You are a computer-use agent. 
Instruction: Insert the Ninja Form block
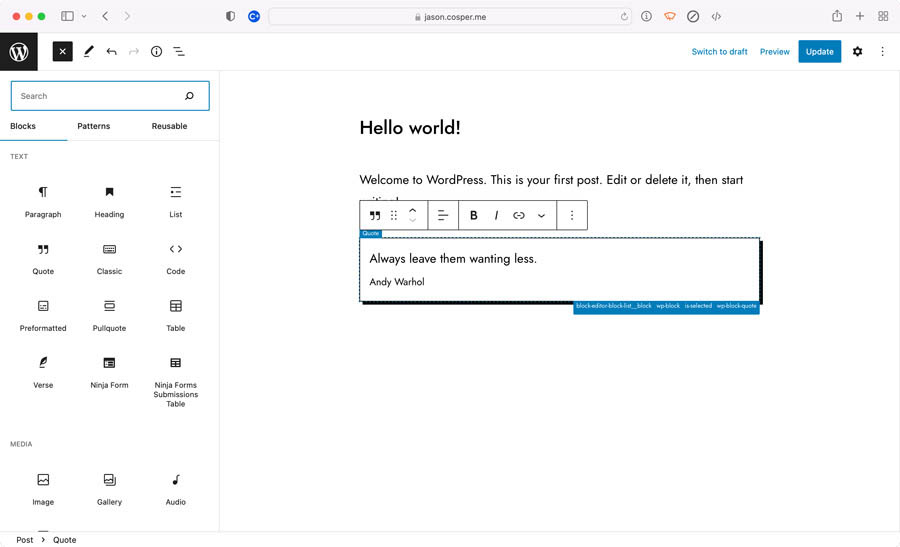tap(109, 371)
